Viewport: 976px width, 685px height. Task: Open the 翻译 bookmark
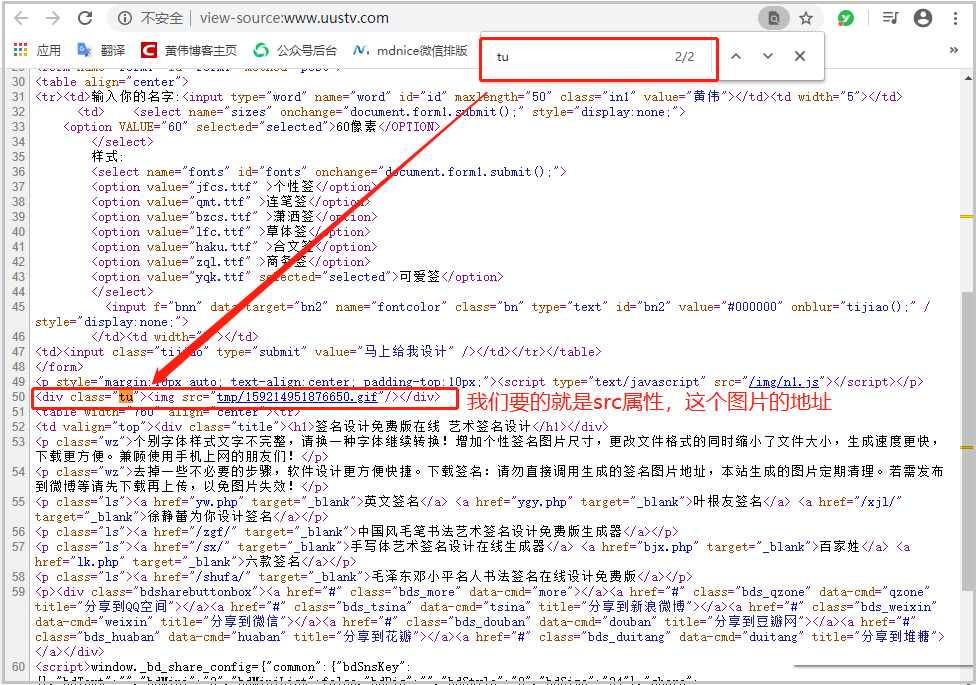coord(101,50)
